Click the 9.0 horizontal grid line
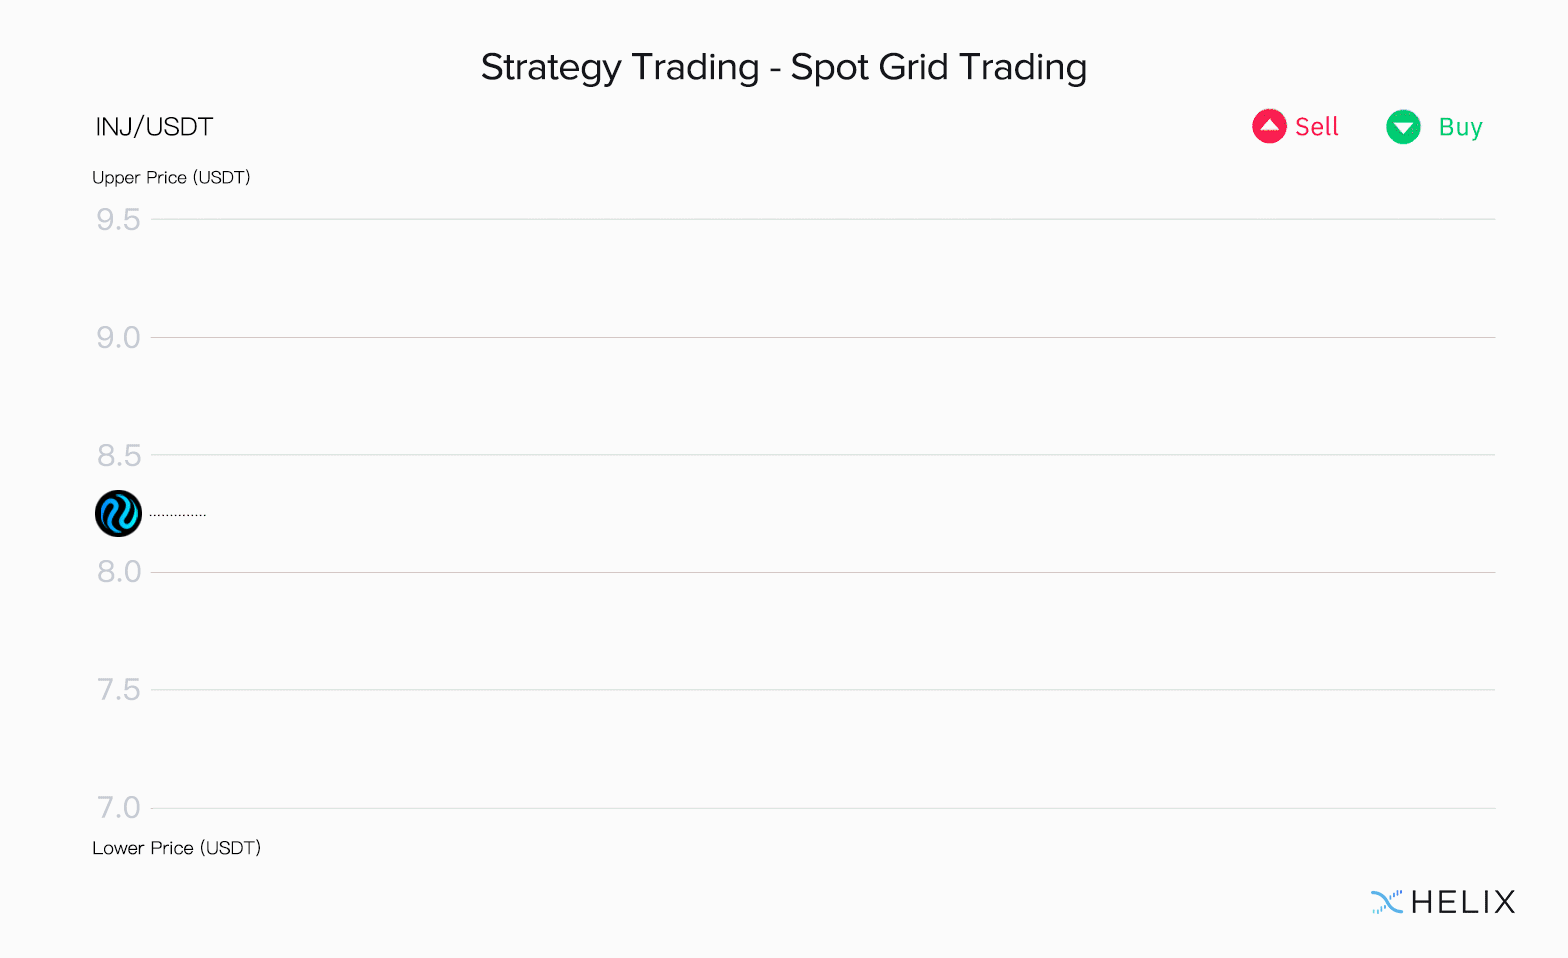 (x=823, y=337)
